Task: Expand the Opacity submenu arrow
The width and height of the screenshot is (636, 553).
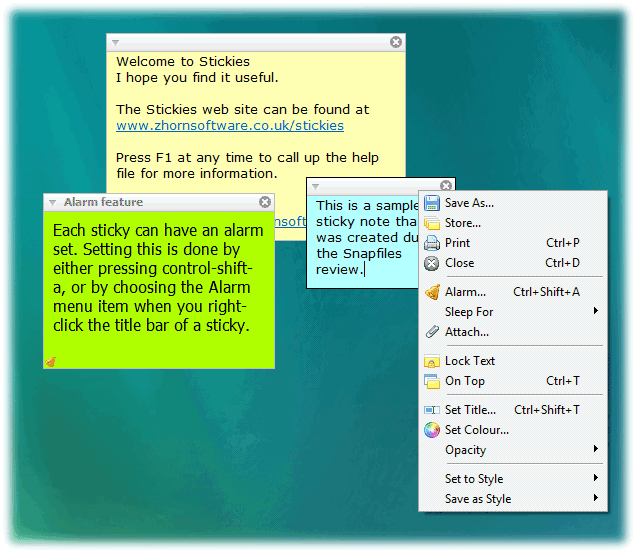Action: (595, 449)
